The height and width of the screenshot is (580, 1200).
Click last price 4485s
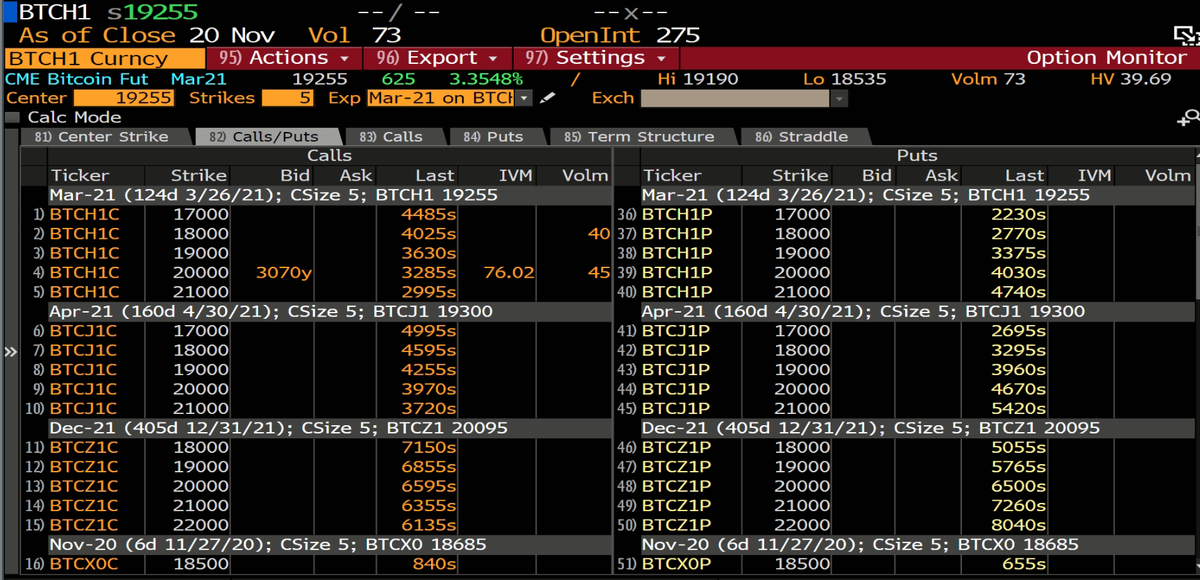tap(429, 214)
